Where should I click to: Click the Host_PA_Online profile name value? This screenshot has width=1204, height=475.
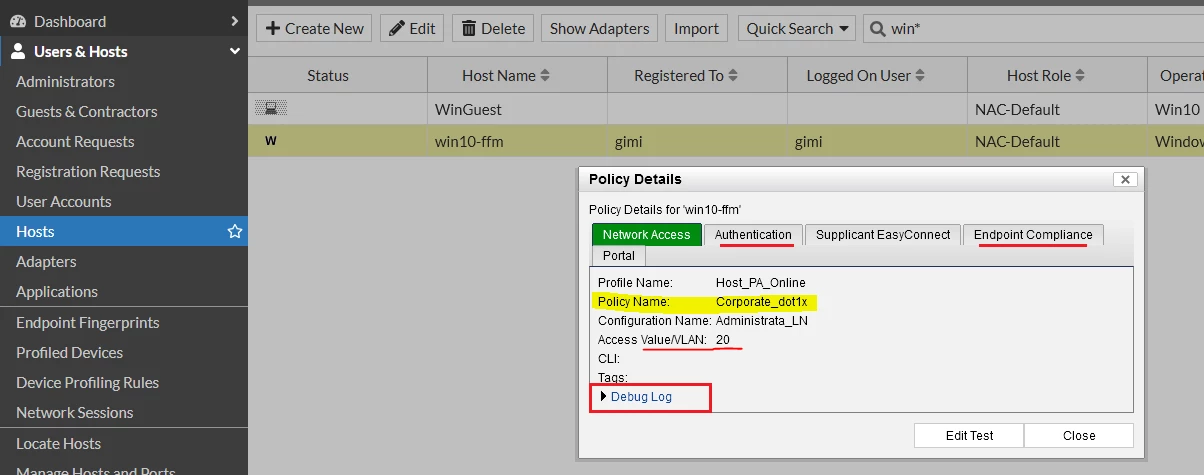[x=760, y=282]
